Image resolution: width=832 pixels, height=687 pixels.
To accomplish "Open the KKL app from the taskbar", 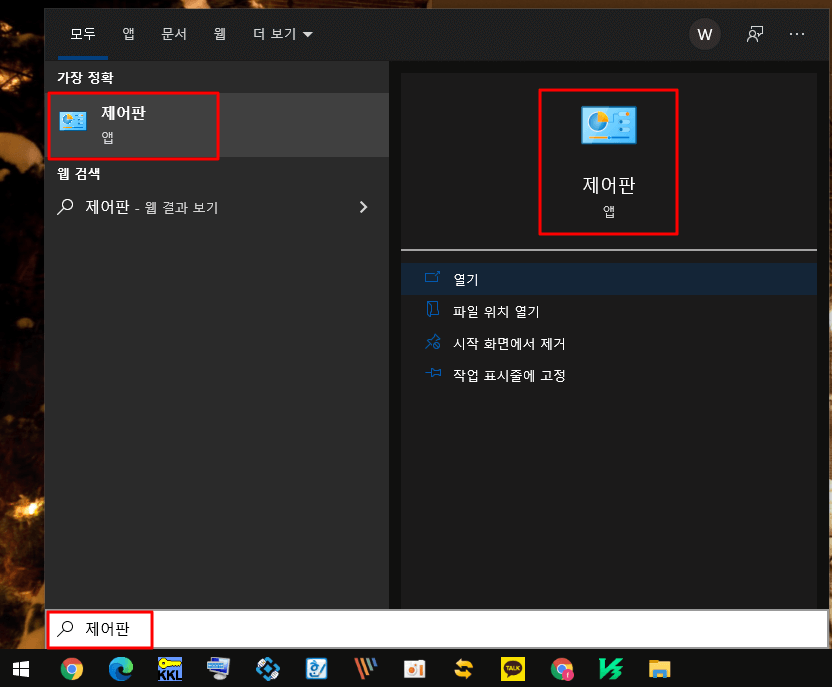I will click(170, 669).
